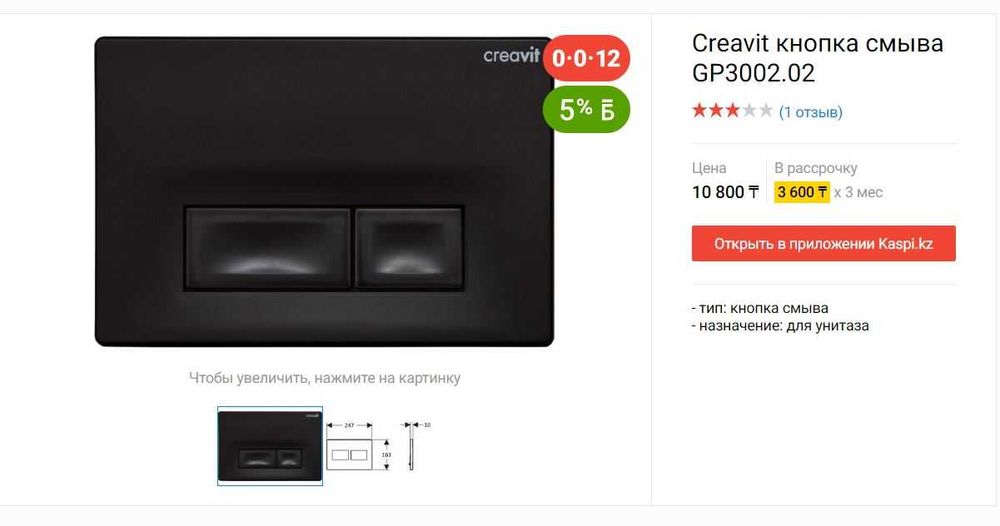Click the green 5% bonus badge

pyautogui.click(x=586, y=109)
